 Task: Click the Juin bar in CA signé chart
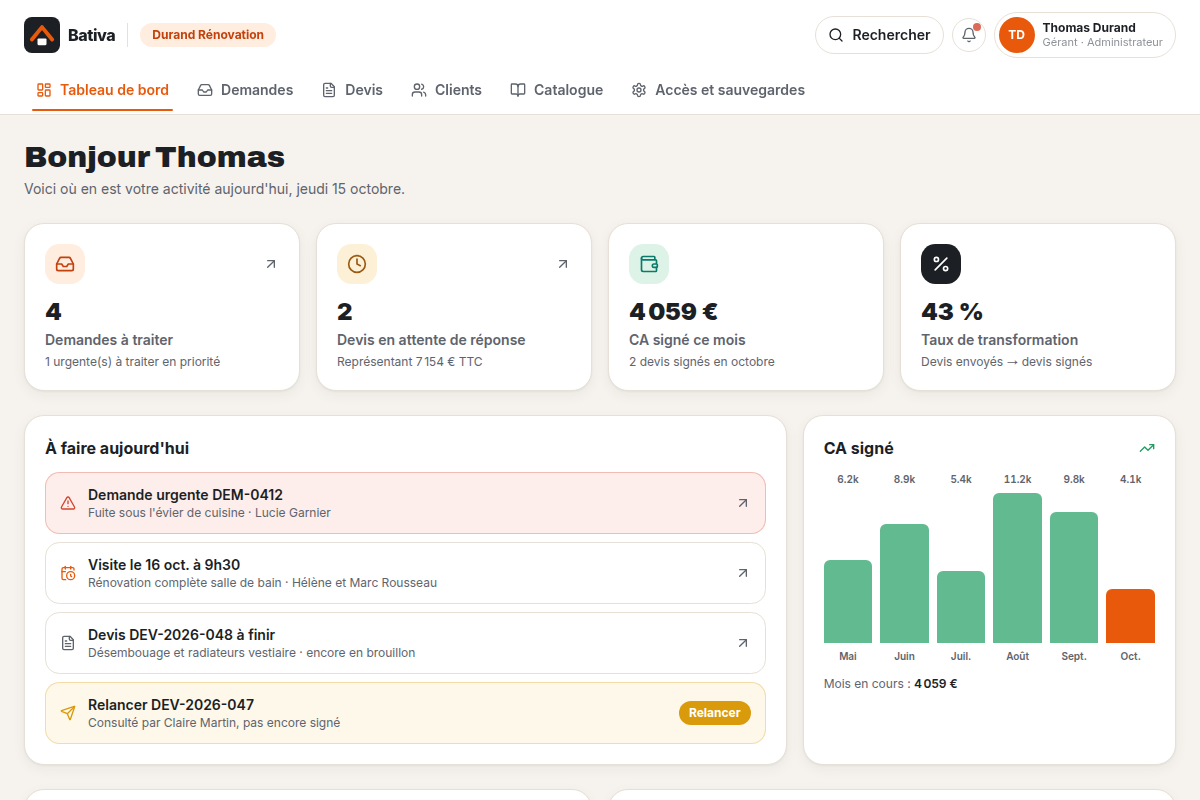tap(904, 583)
